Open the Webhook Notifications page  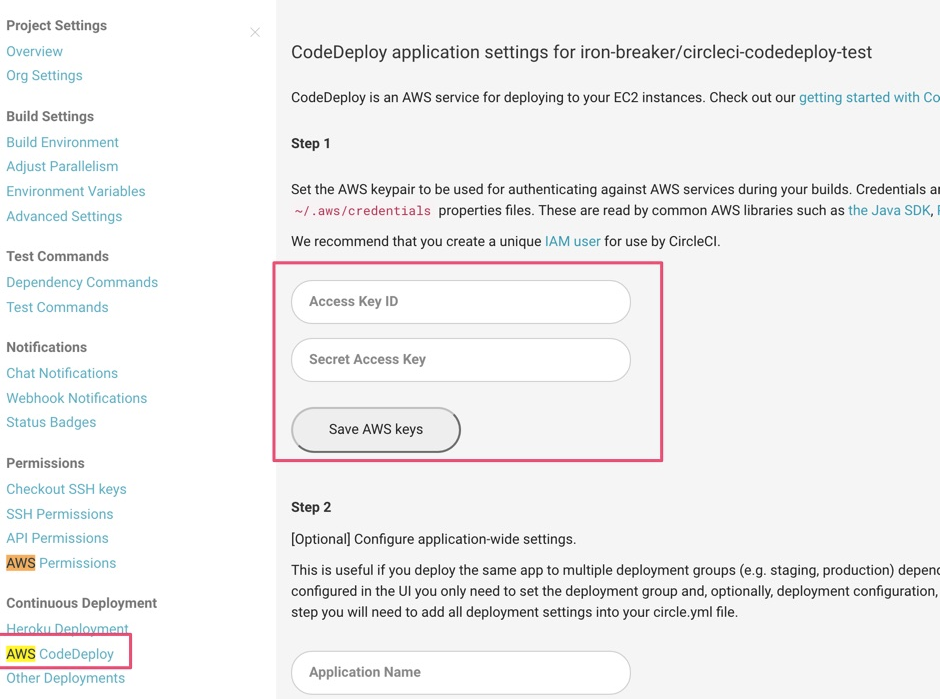tap(77, 397)
